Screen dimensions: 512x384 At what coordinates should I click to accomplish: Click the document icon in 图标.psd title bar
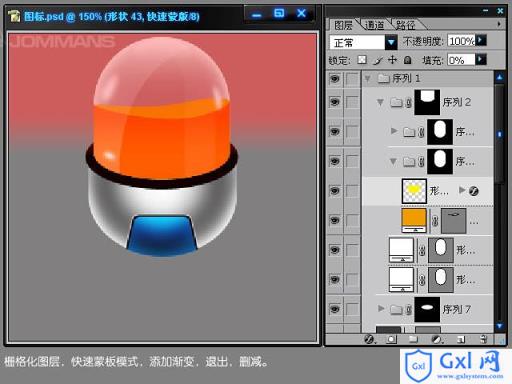click(14, 16)
